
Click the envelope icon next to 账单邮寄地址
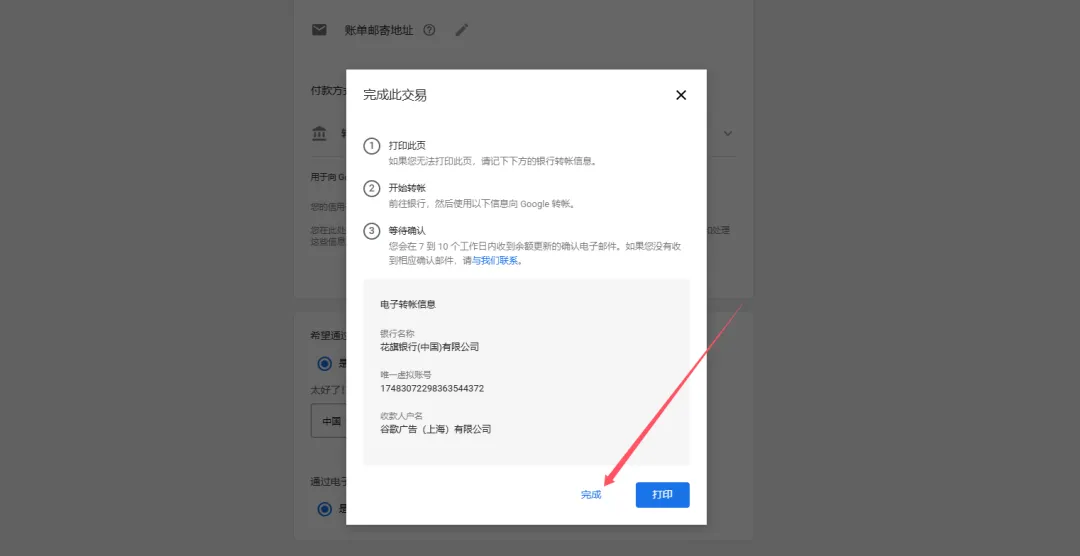(x=319, y=30)
